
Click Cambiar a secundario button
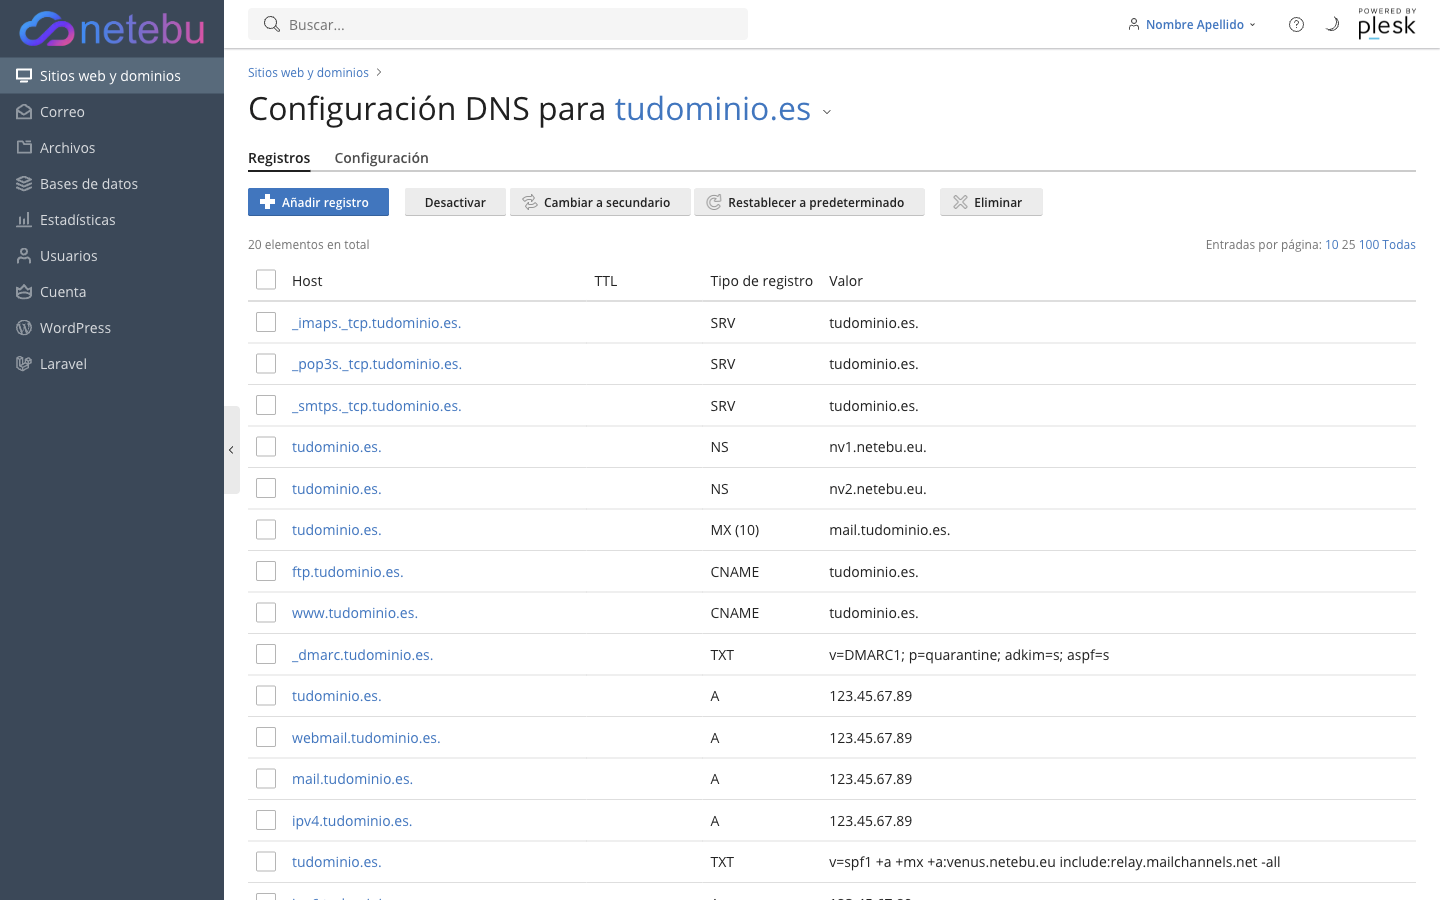(x=600, y=202)
